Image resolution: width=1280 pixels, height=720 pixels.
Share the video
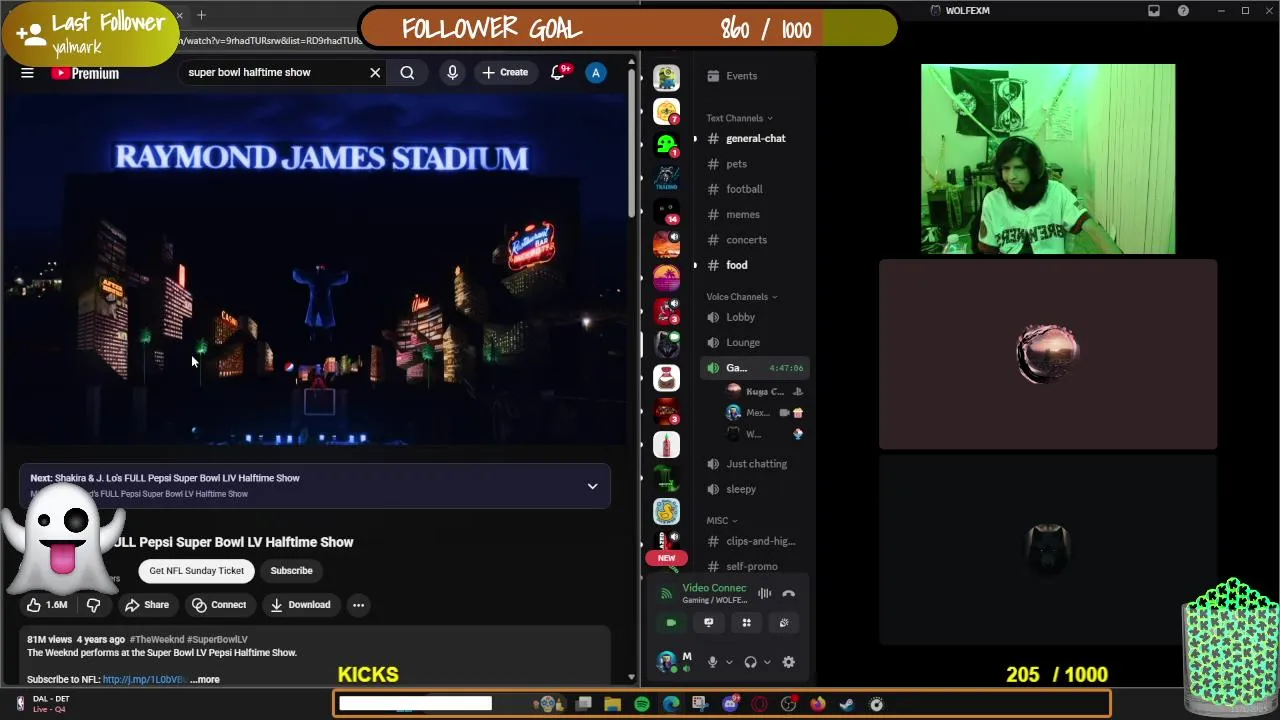pyautogui.click(x=146, y=604)
